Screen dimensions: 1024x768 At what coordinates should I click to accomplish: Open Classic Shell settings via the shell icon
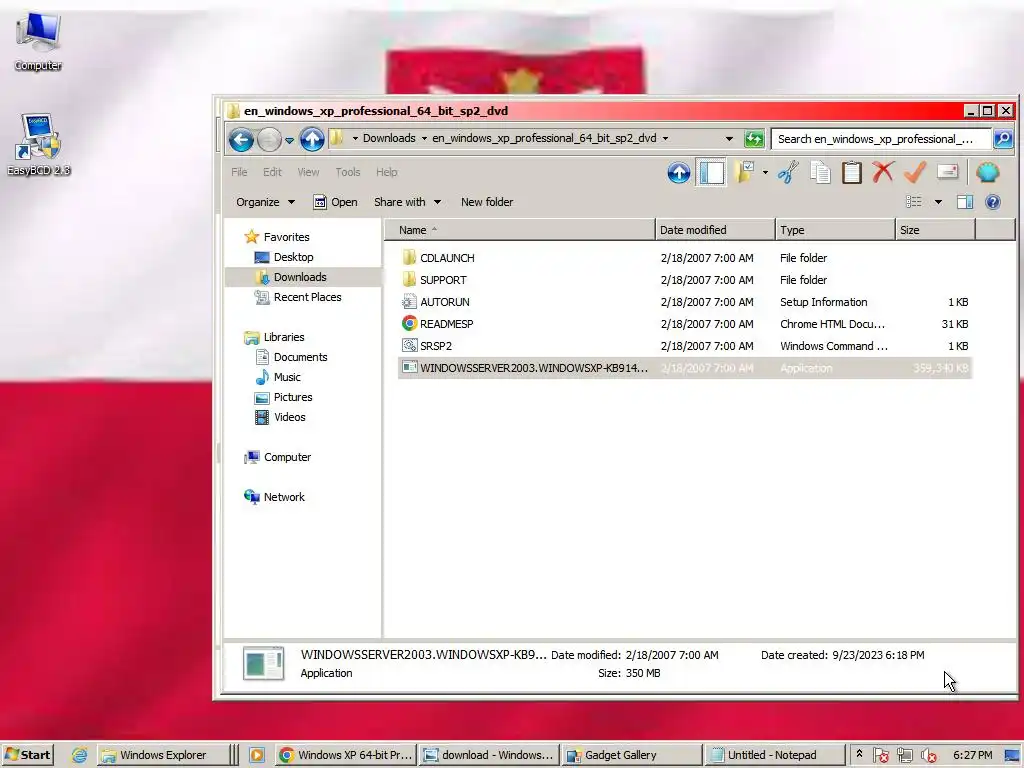point(987,172)
